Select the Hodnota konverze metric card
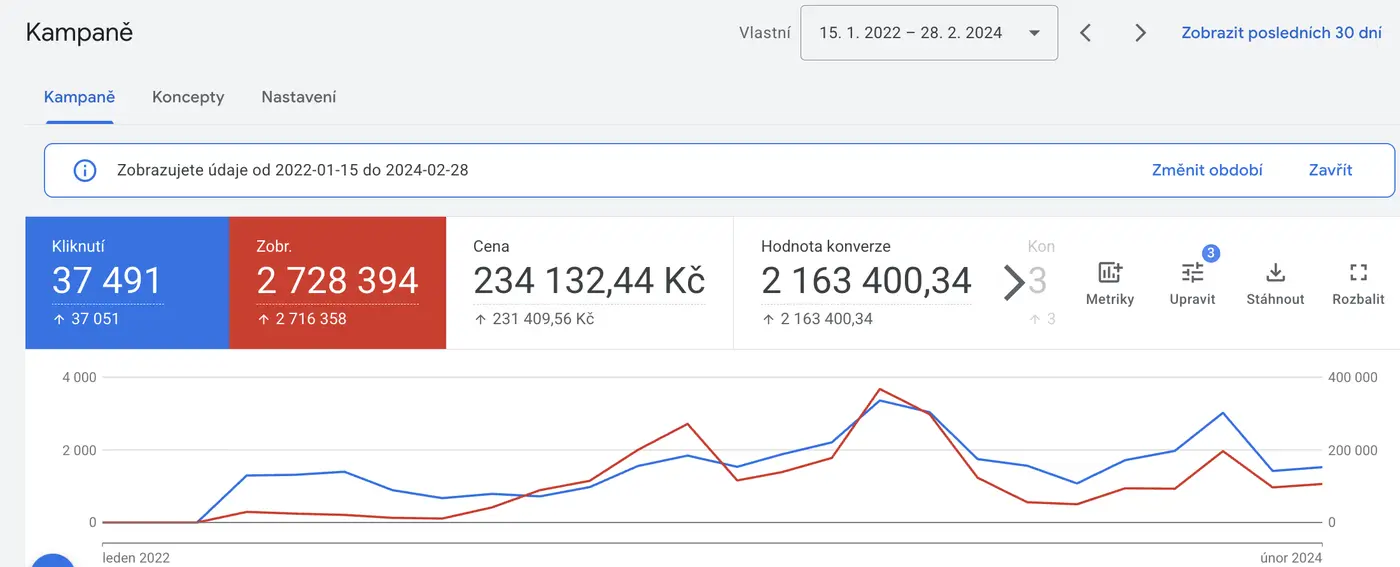The width and height of the screenshot is (1400, 567). point(866,283)
